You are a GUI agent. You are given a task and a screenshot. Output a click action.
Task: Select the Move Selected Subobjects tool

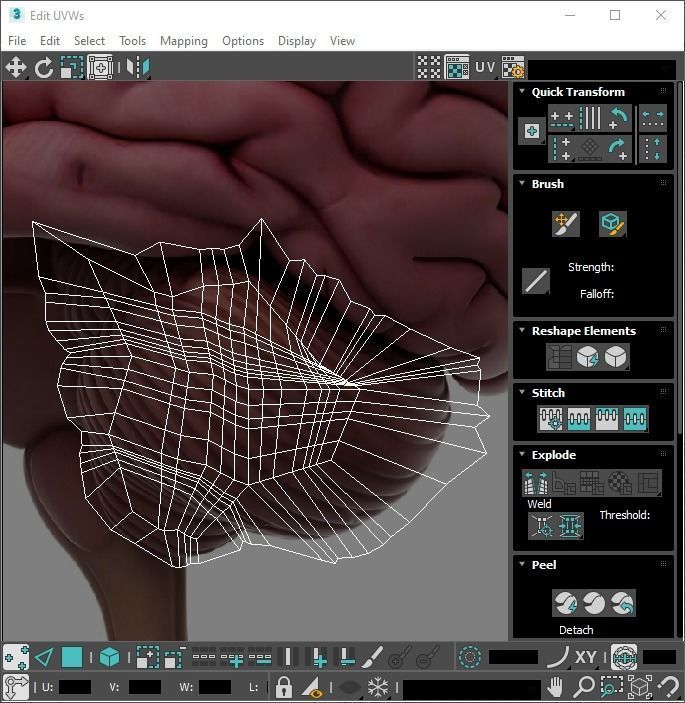pos(16,67)
